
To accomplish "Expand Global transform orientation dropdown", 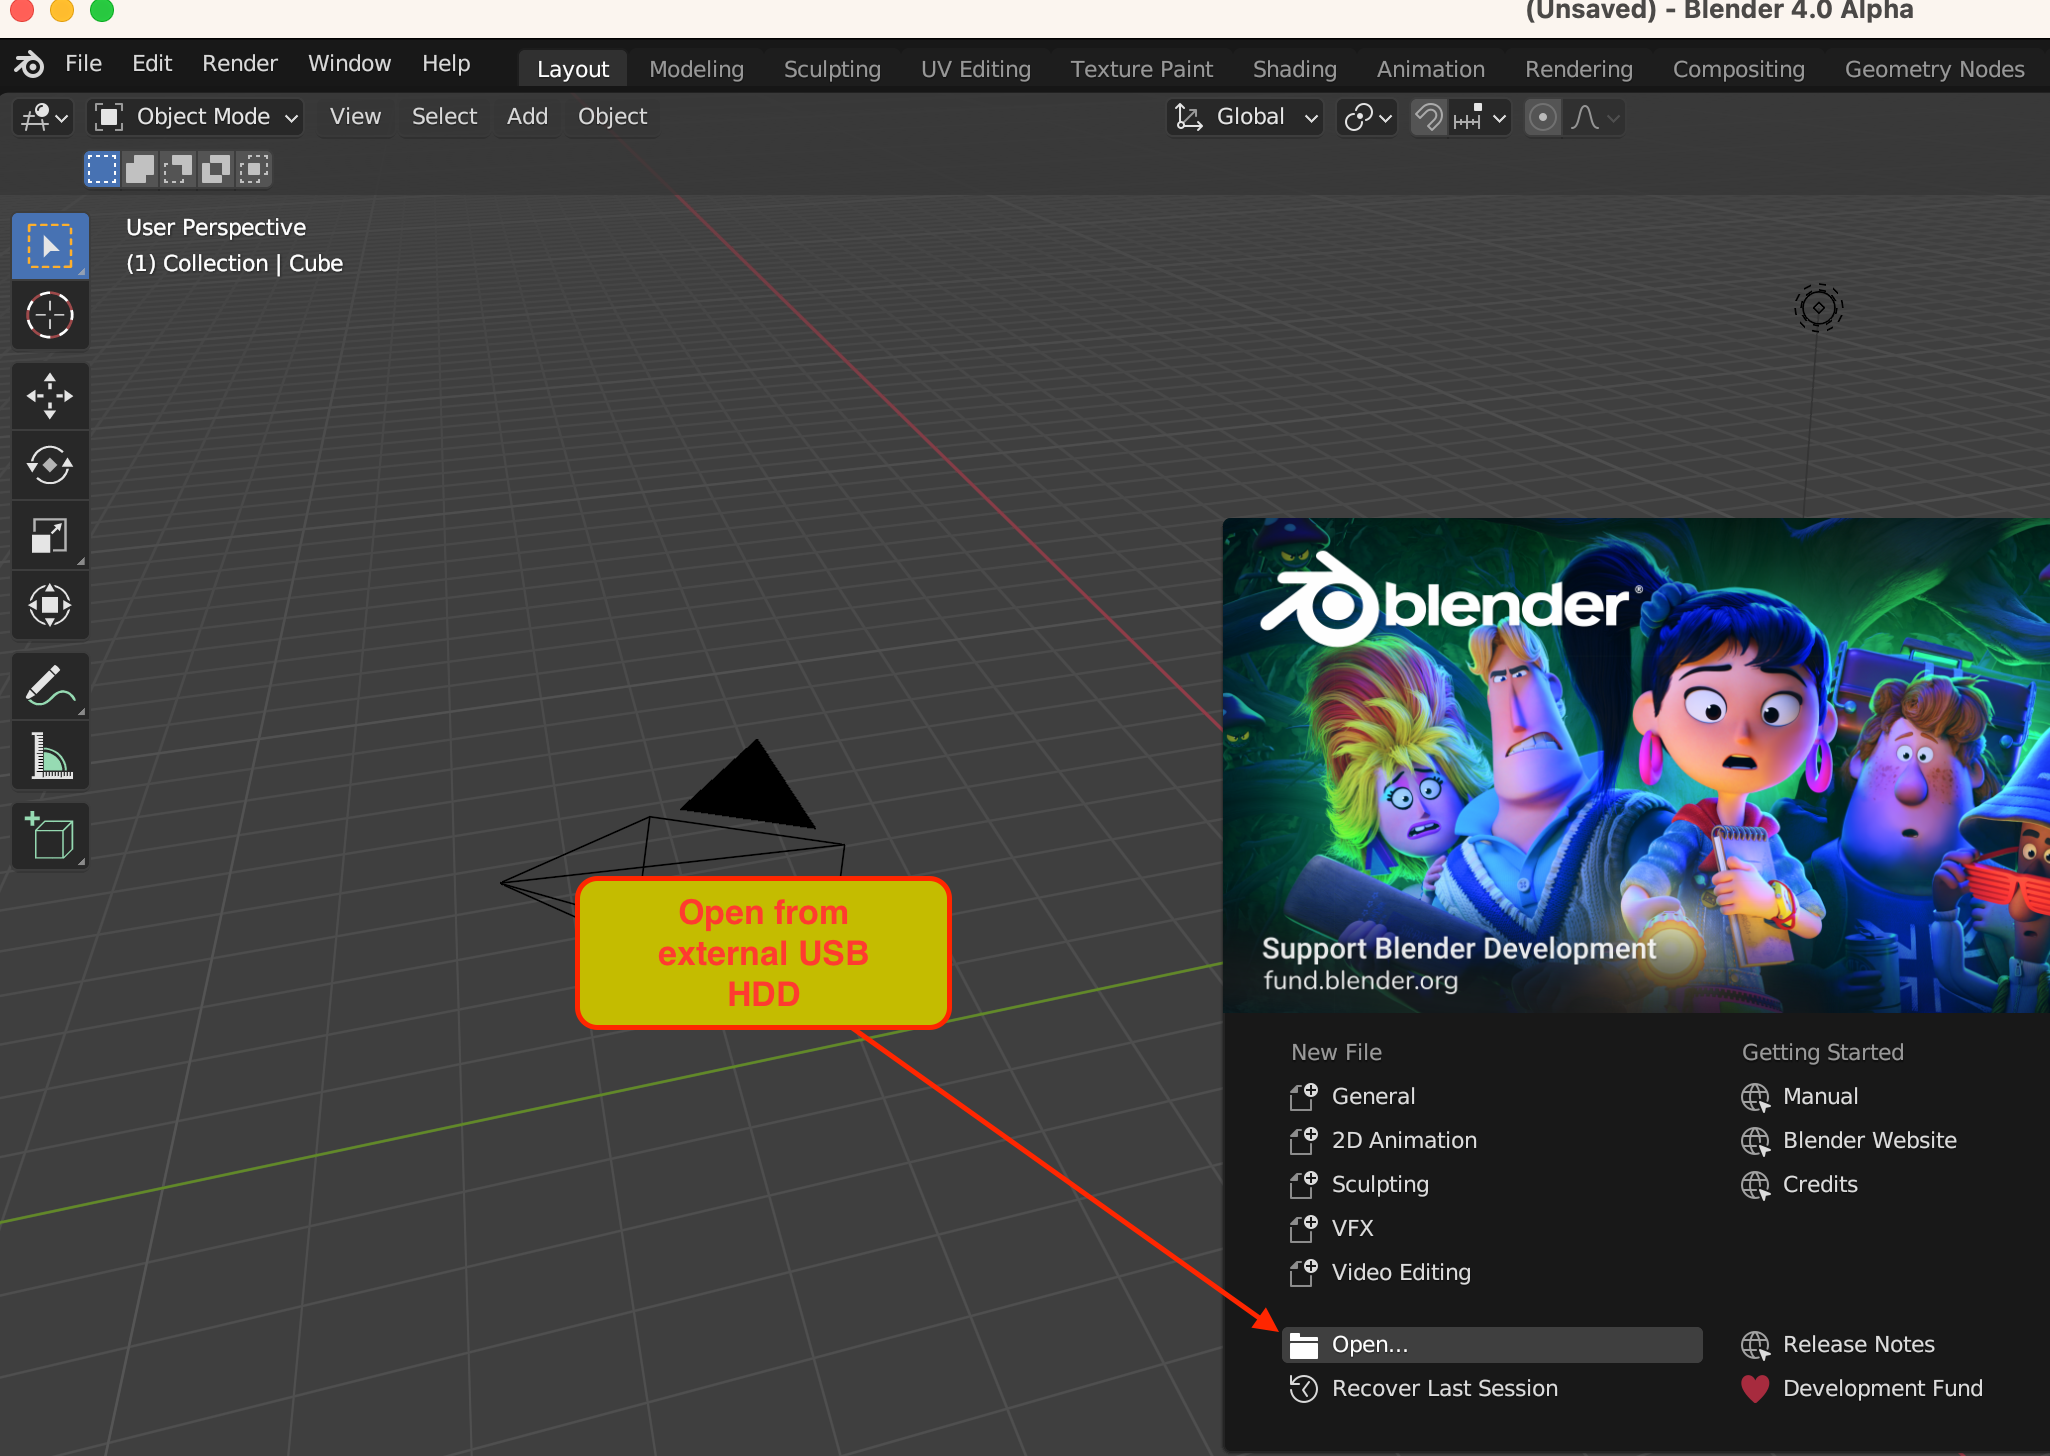I will point(1247,117).
